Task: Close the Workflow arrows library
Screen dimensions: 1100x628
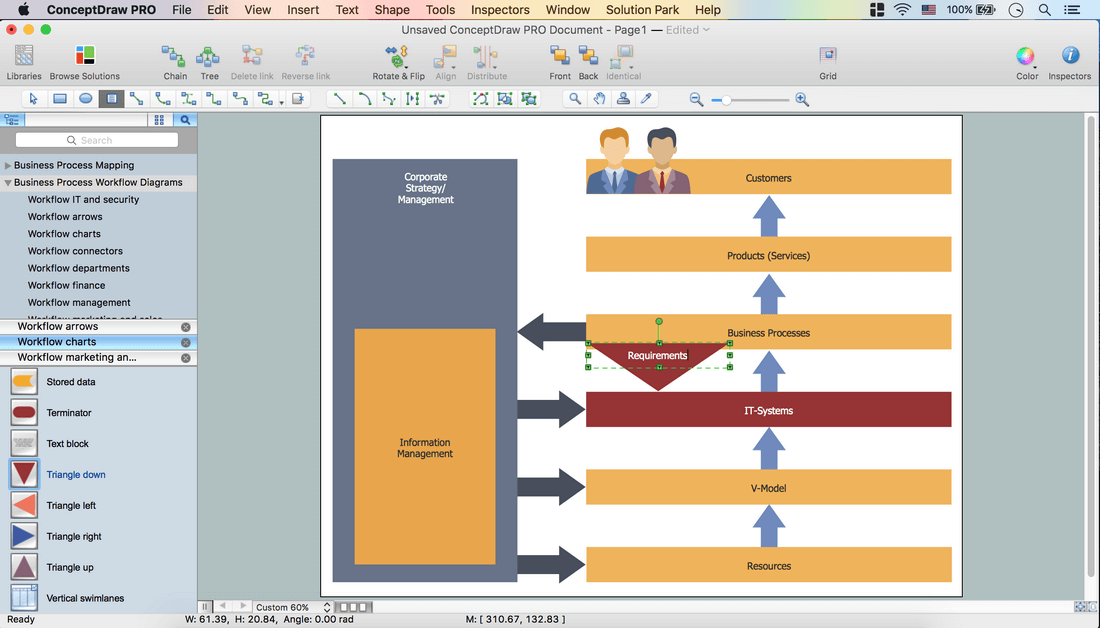Action: pyautogui.click(x=186, y=327)
